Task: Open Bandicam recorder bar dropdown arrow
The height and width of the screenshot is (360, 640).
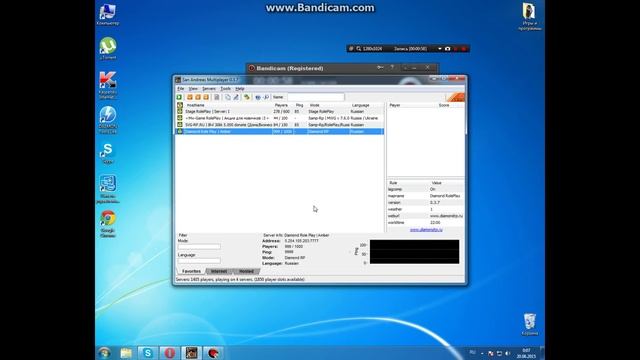Action: (x=440, y=49)
